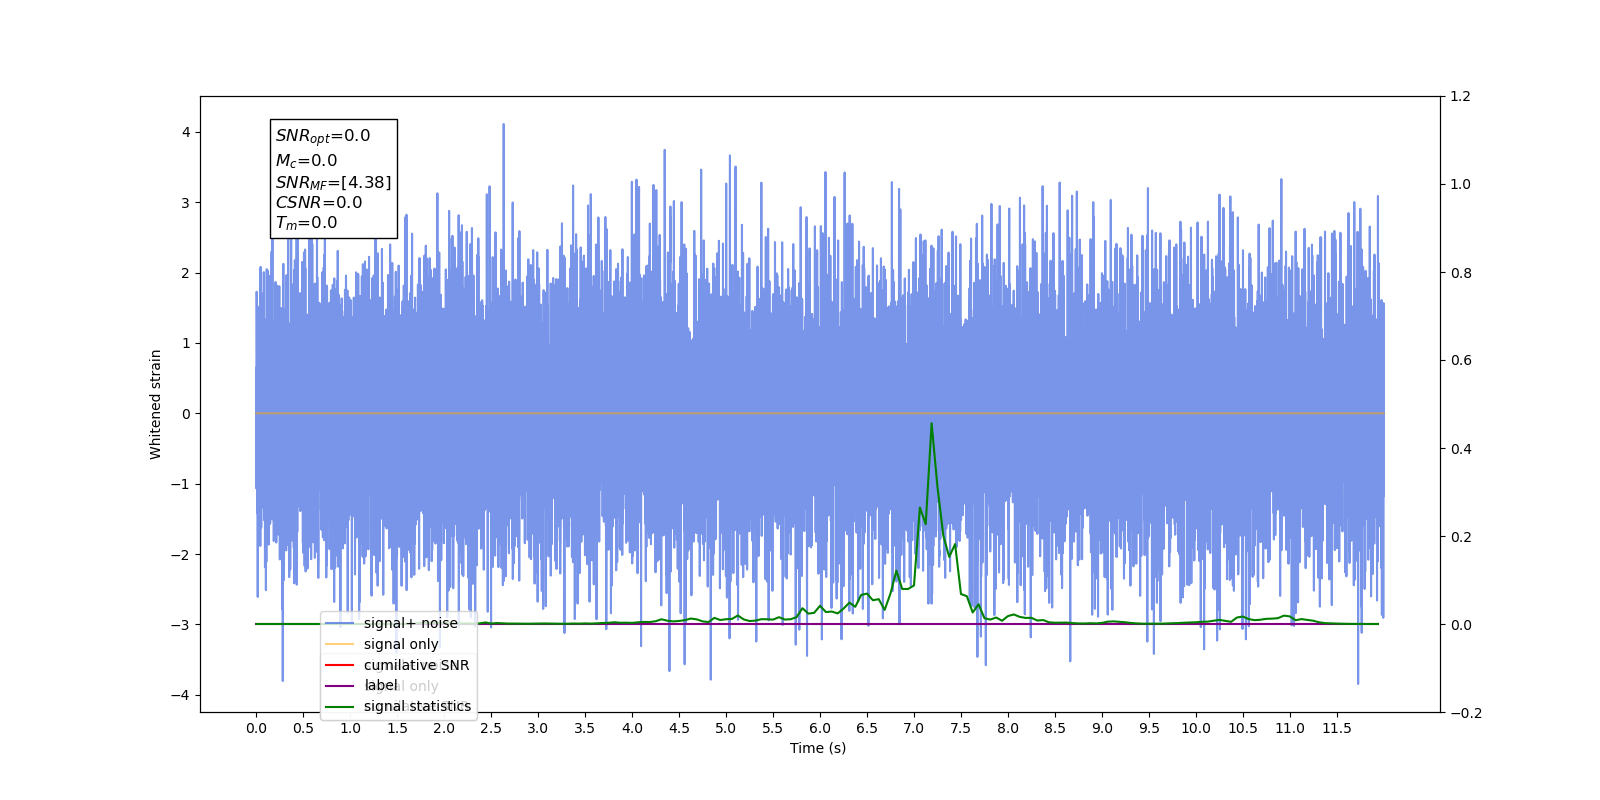The height and width of the screenshot is (800, 1600).
Task: Click the 'signal statistics' legend entry
Action: 417,706
